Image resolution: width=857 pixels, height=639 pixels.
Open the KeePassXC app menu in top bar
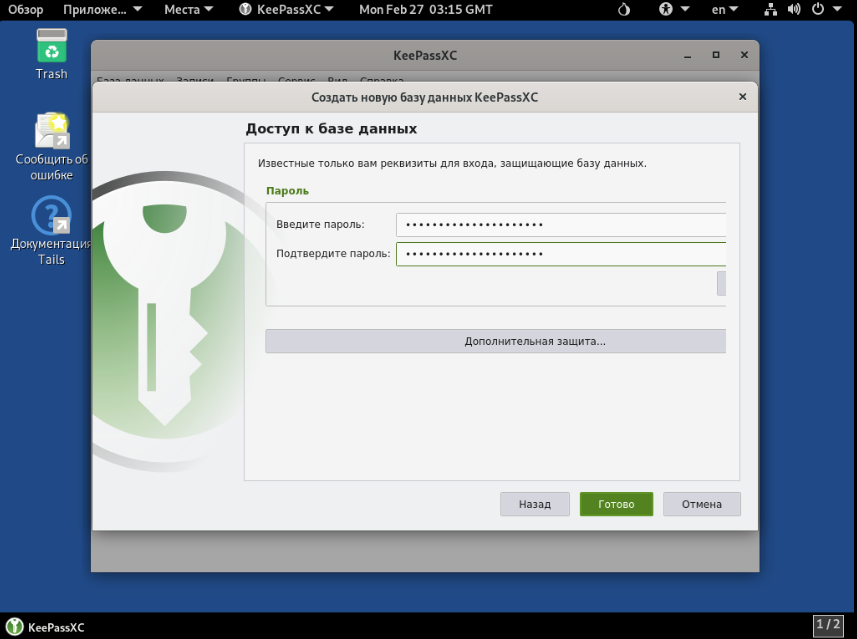point(287,10)
